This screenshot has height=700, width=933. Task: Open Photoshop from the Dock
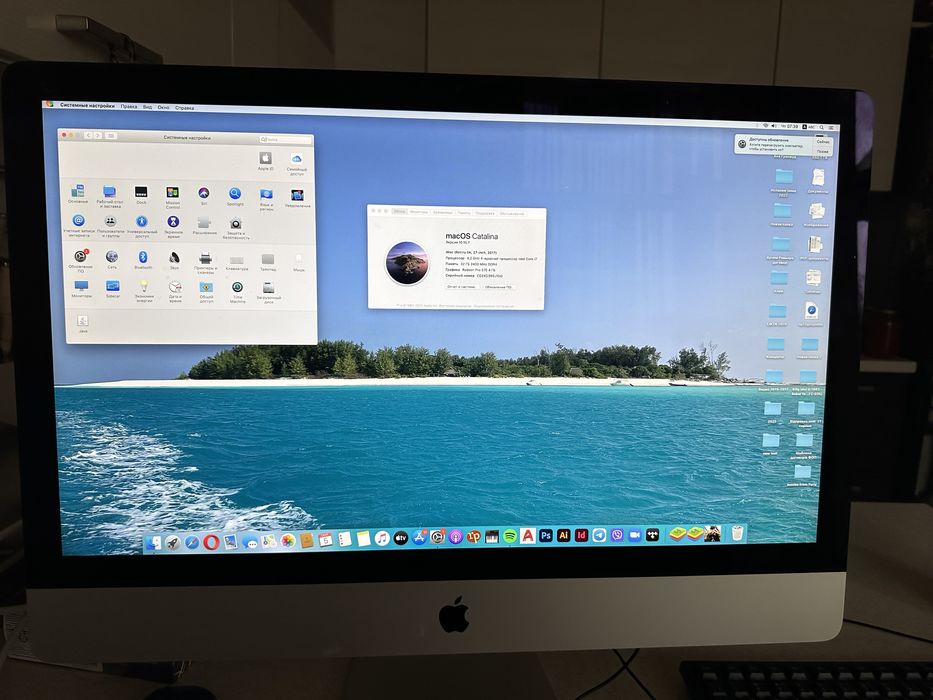click(x=546, y=535)
